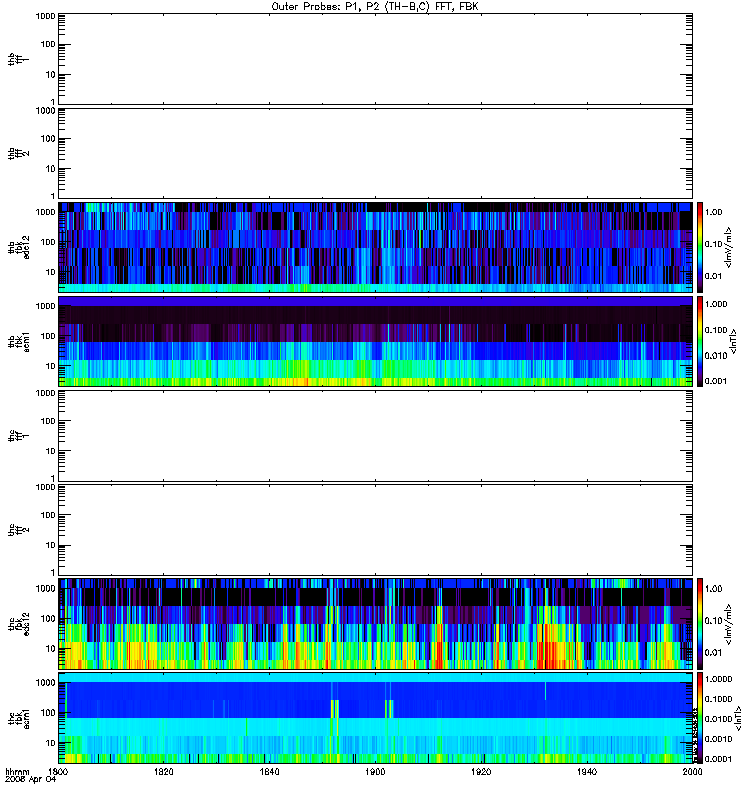Click the '0.0010' value on thc scm1 color bar
750x800 pixels.
pyautogui.click(x=718, y=739)
